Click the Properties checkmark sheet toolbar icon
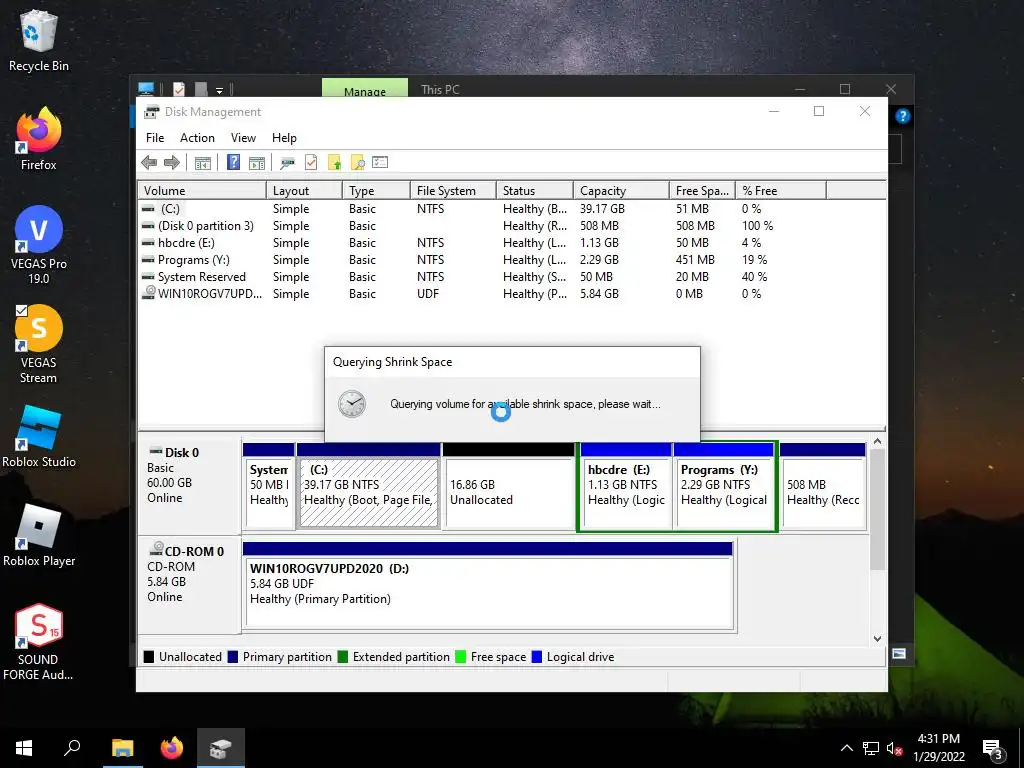Screen dimensions: 1024x768 point(311,162)
